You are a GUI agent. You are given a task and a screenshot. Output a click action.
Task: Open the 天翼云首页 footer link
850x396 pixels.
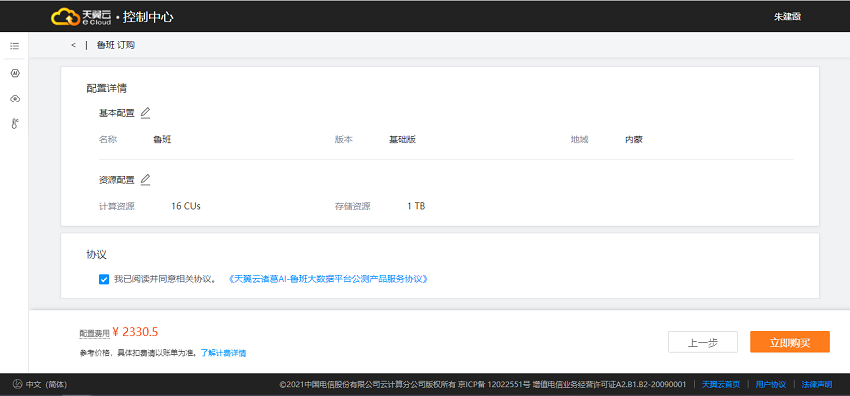pos(721,385)
